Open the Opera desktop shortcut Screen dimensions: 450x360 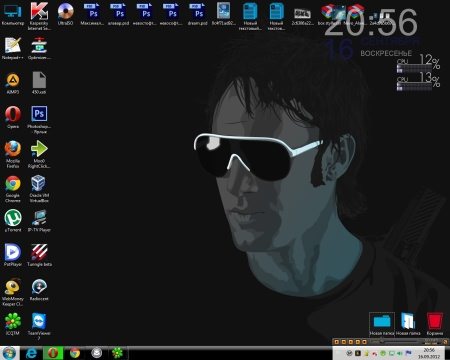click(x=13, y=117)
